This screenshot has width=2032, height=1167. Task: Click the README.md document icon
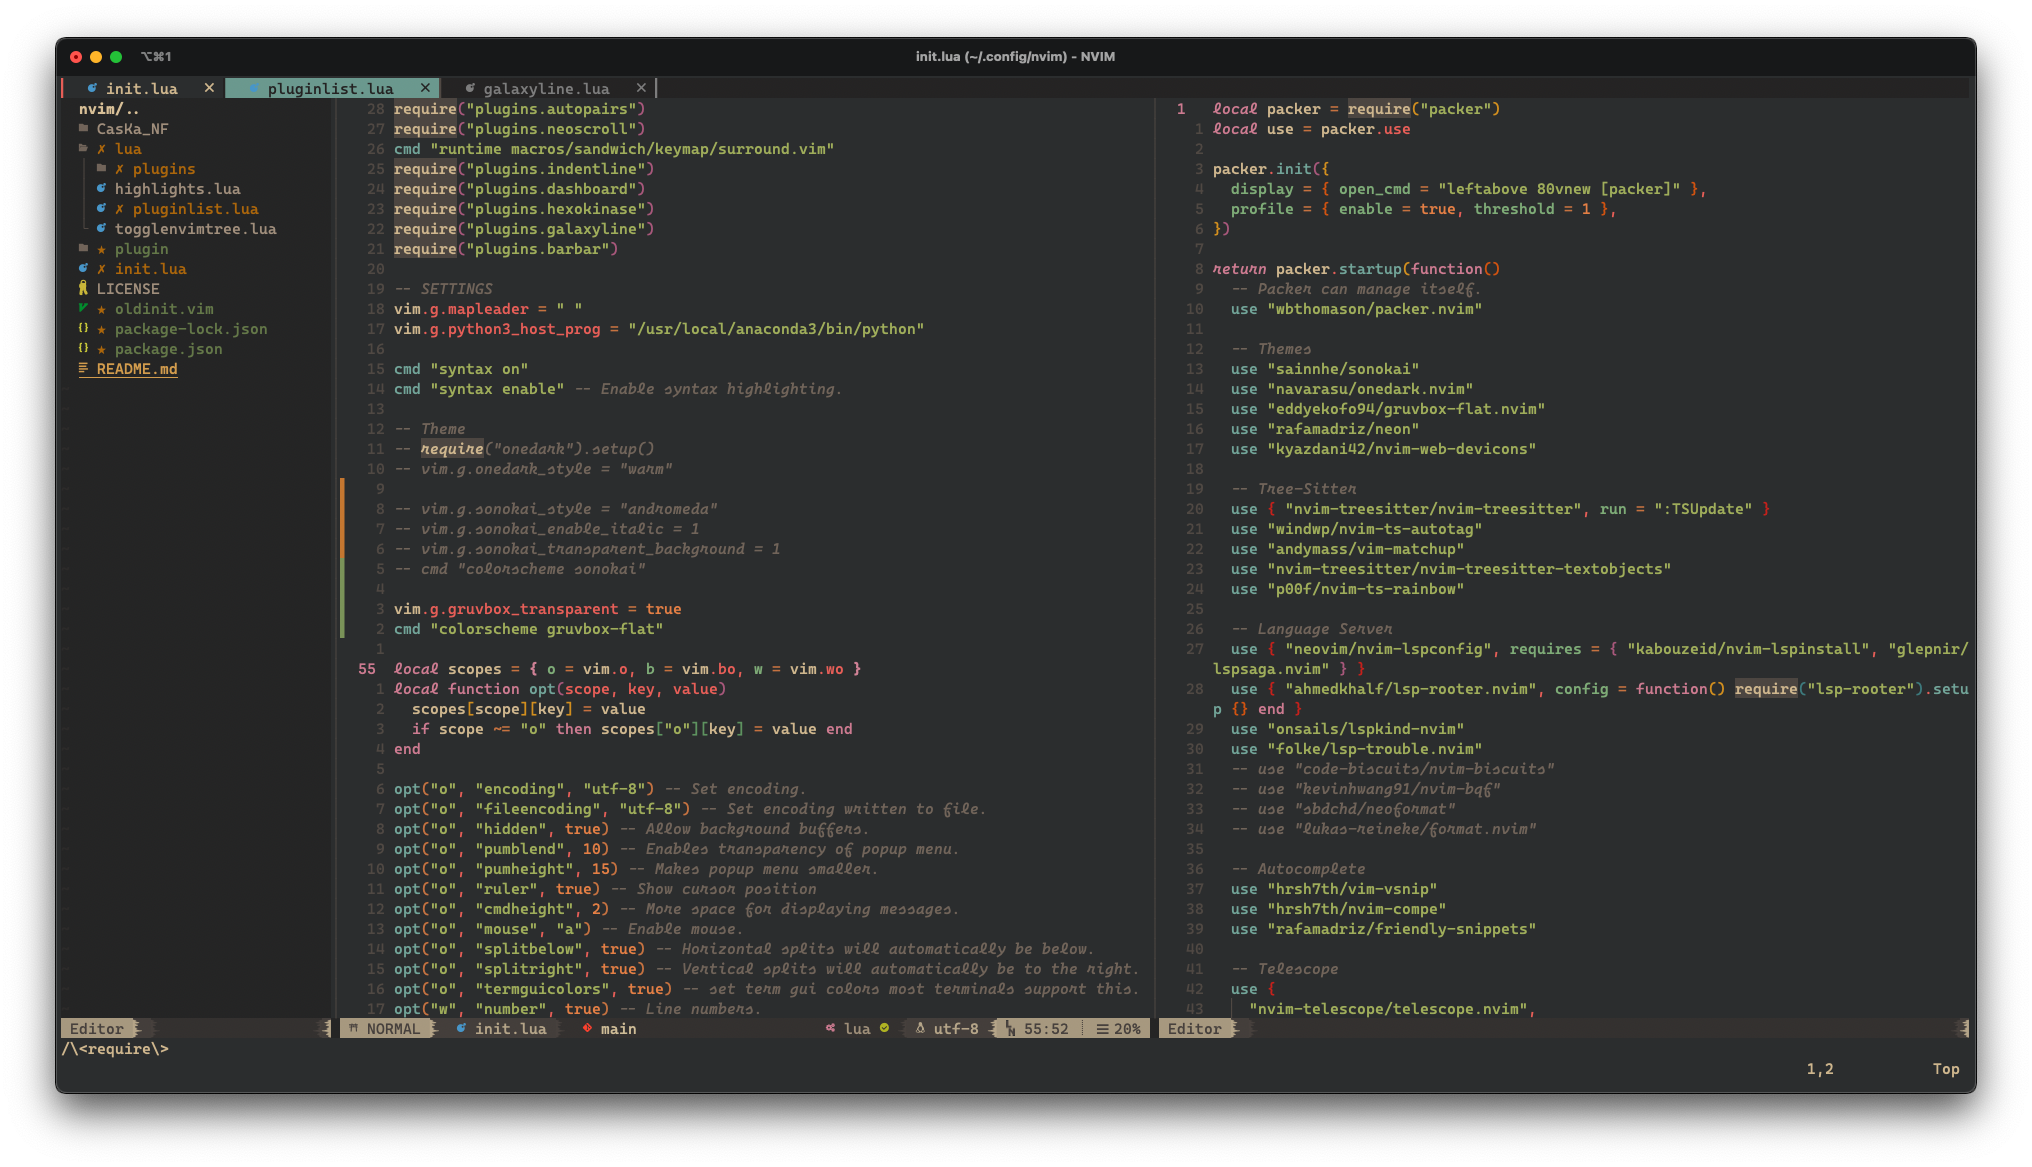[x=83, y=368]
